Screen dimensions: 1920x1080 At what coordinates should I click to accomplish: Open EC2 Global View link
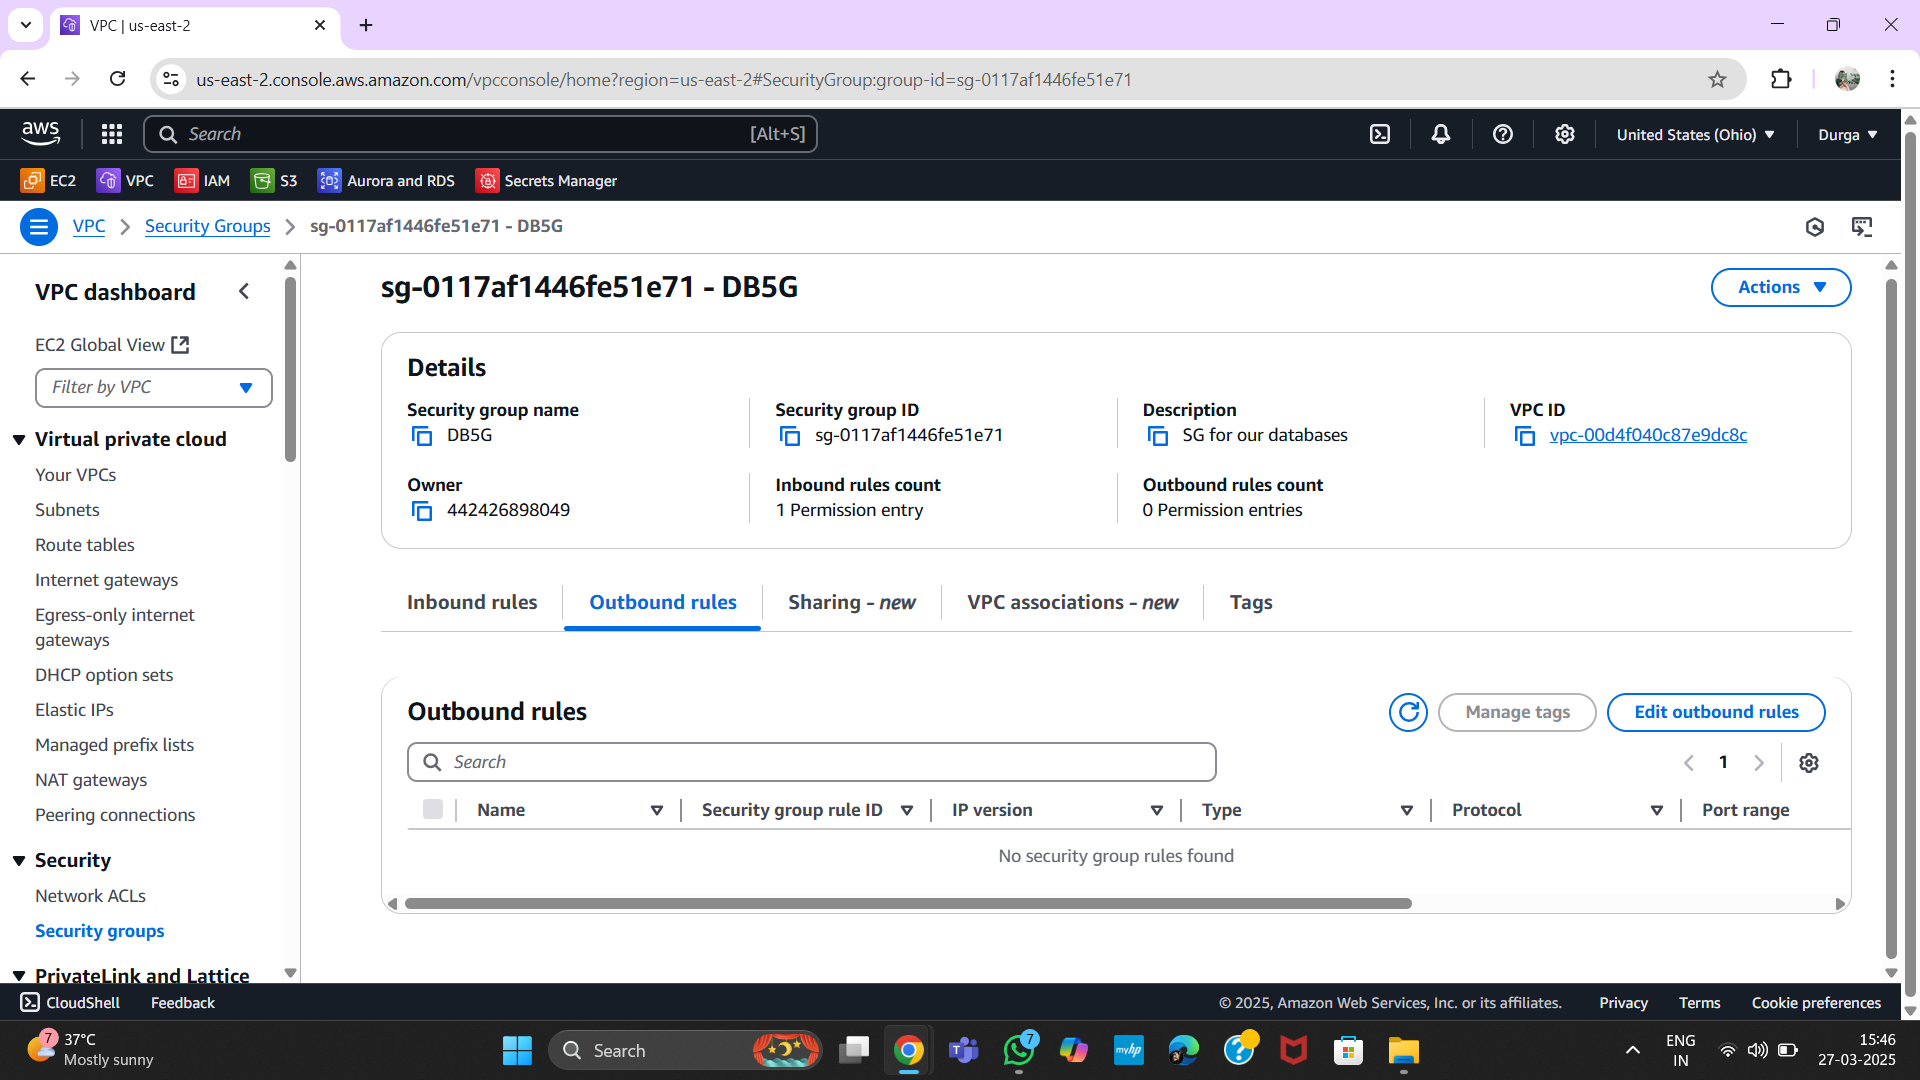112,345
